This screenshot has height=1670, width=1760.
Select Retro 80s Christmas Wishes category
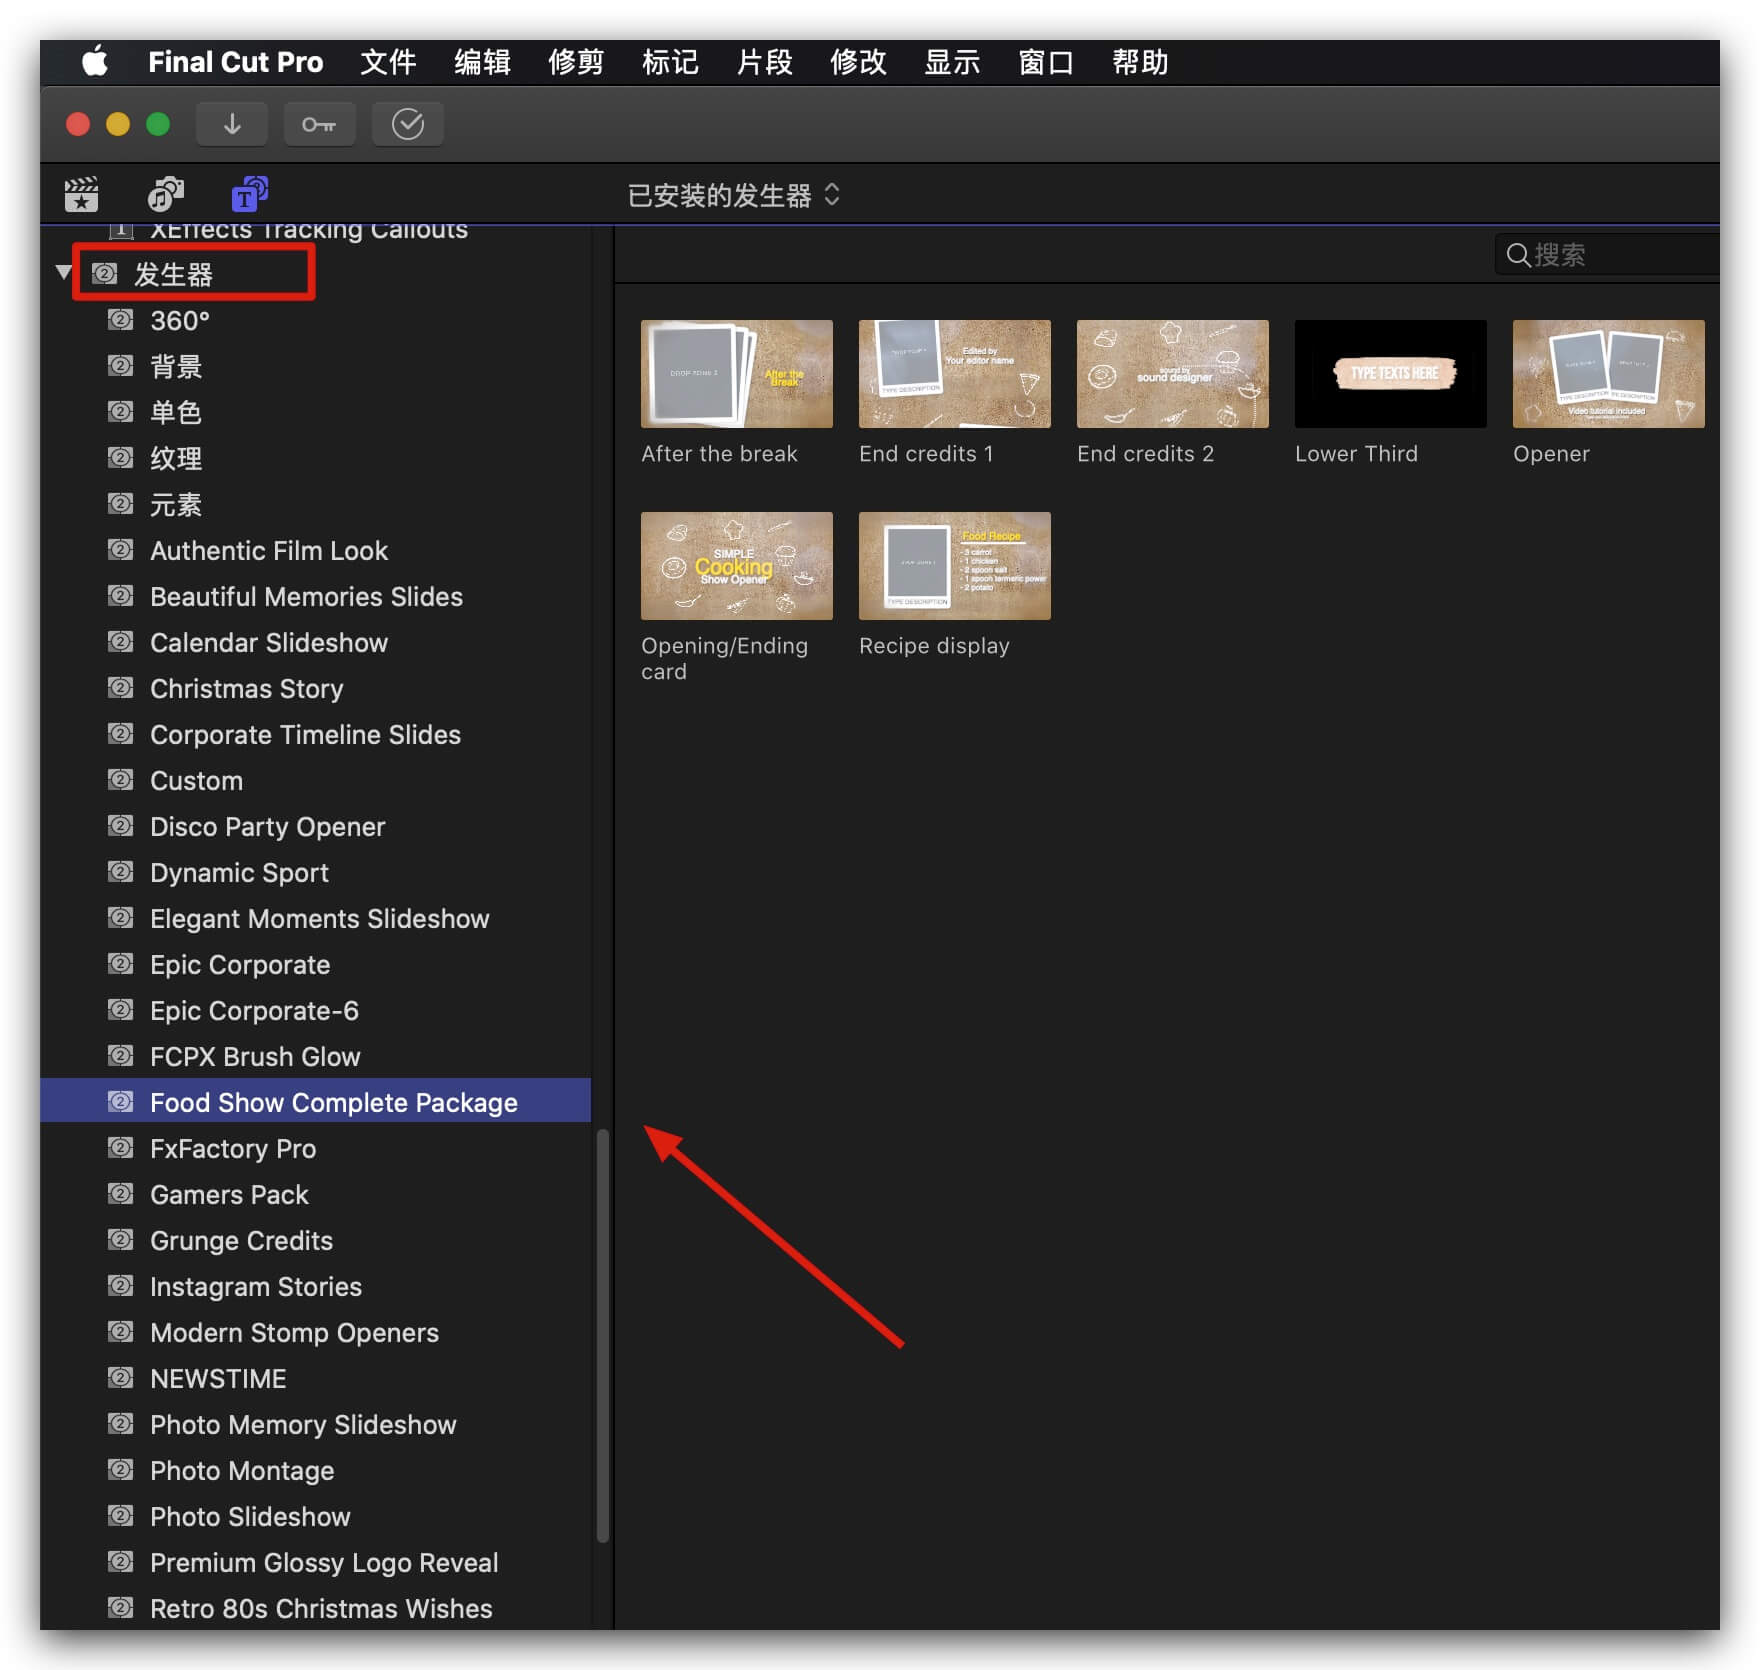point(315,1608)
